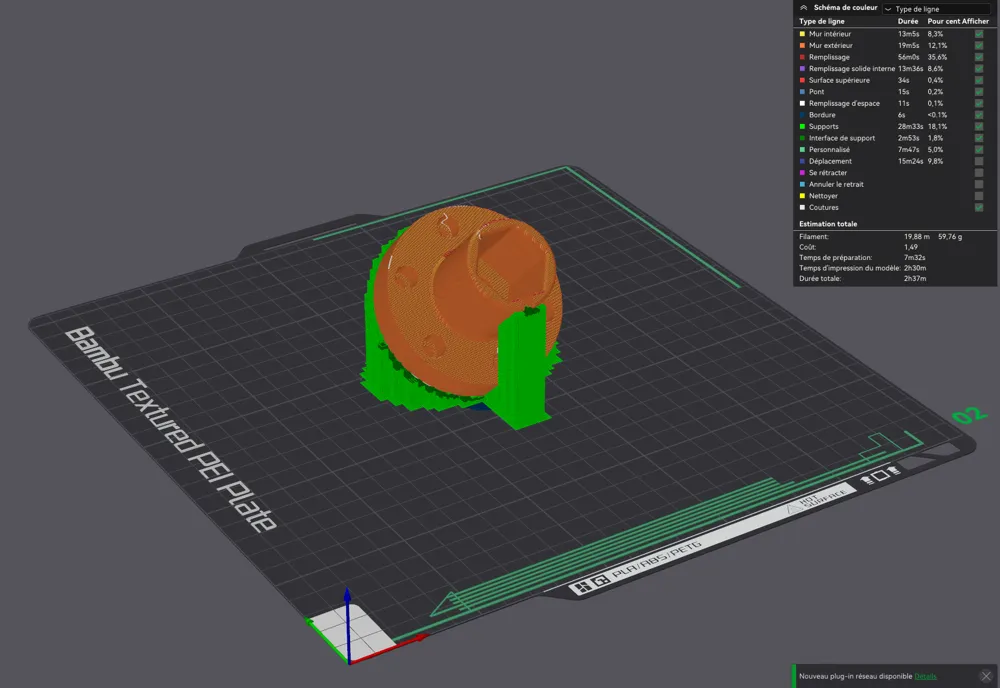
Task: Show Se rétracter moves
Action: click(979, 173)
